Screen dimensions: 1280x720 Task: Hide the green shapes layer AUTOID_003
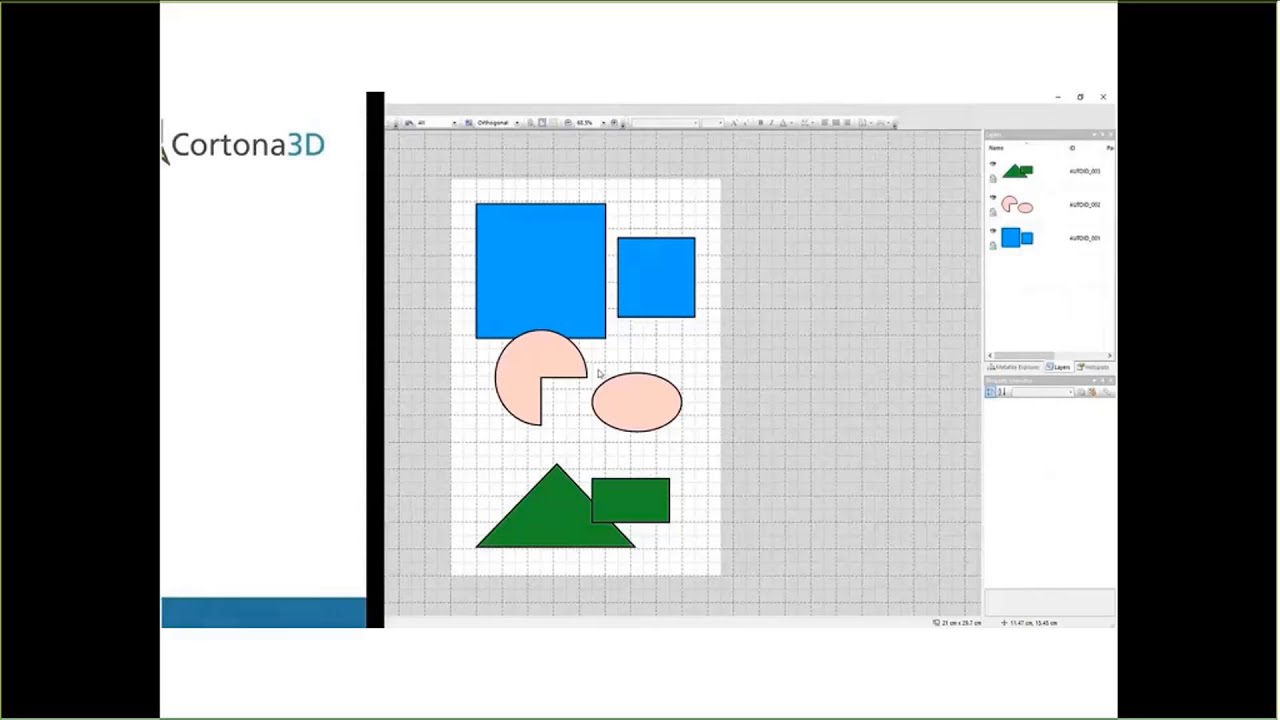tap(993, 164)
